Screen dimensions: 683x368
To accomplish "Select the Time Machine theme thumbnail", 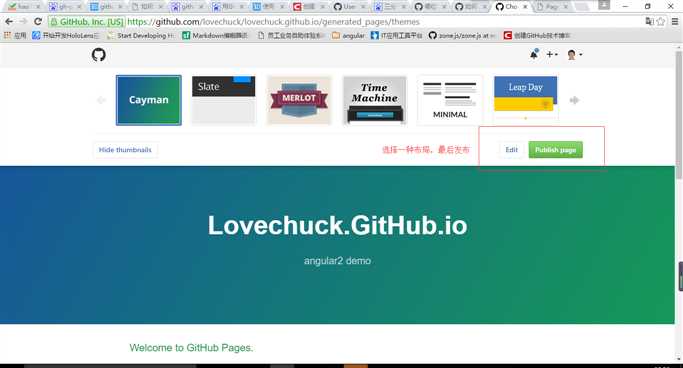I will coord(375,100).
